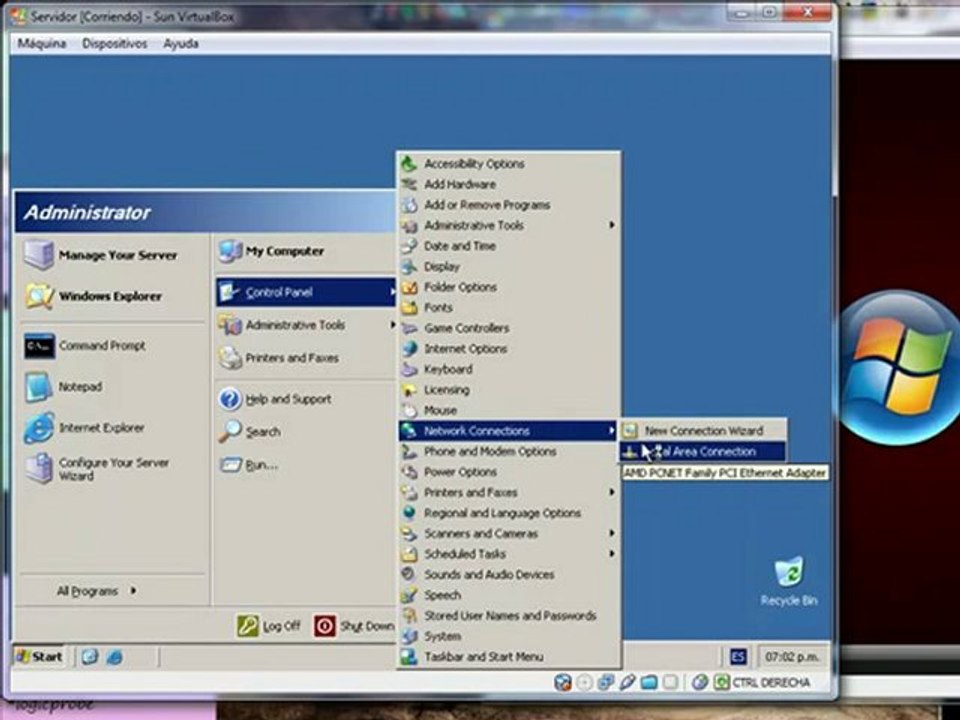
Task: Select Local Area Connection
Action: [703, 451]
